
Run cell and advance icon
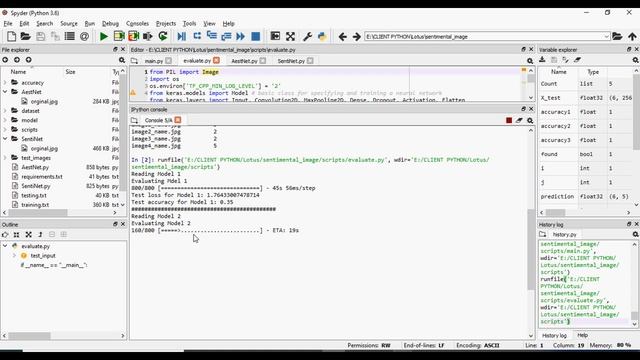(133, 36)
